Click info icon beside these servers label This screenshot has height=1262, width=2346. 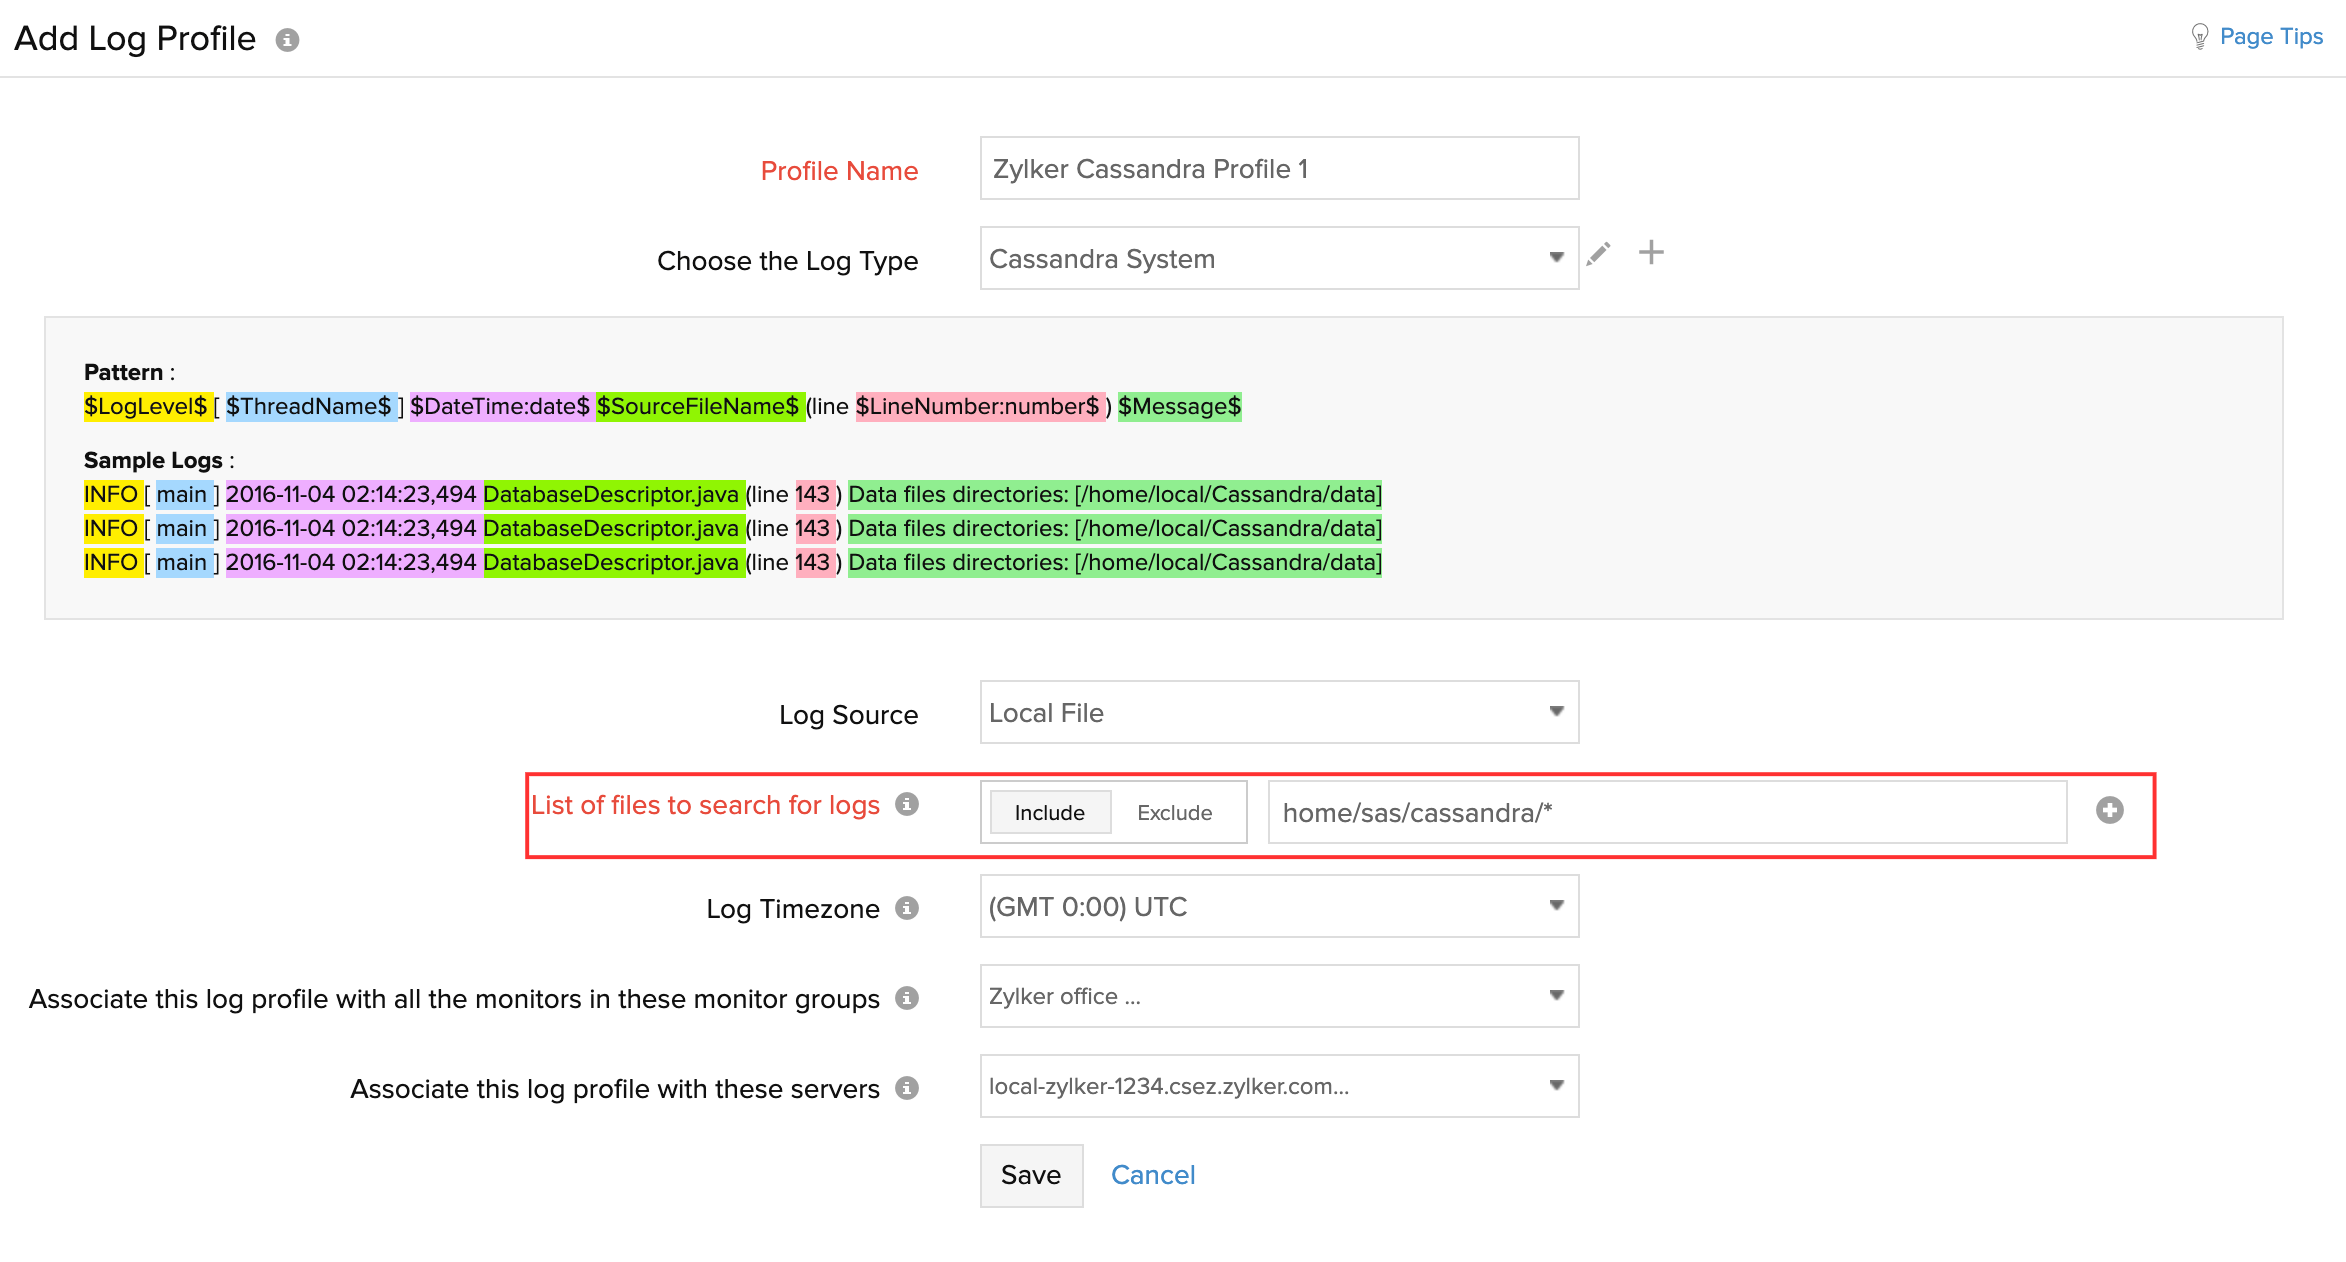click(x=906, y=1088)
